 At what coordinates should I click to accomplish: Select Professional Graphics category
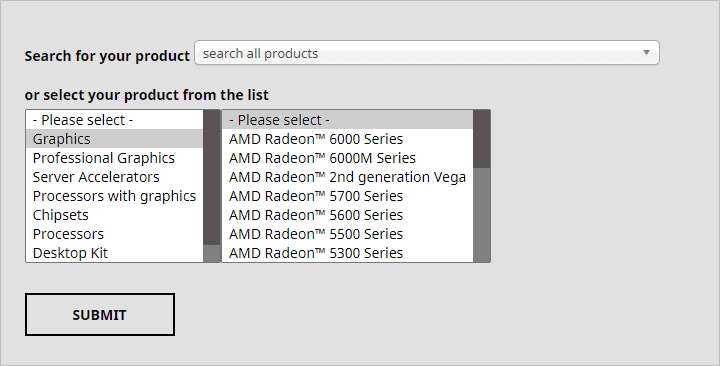coord(114,158)
